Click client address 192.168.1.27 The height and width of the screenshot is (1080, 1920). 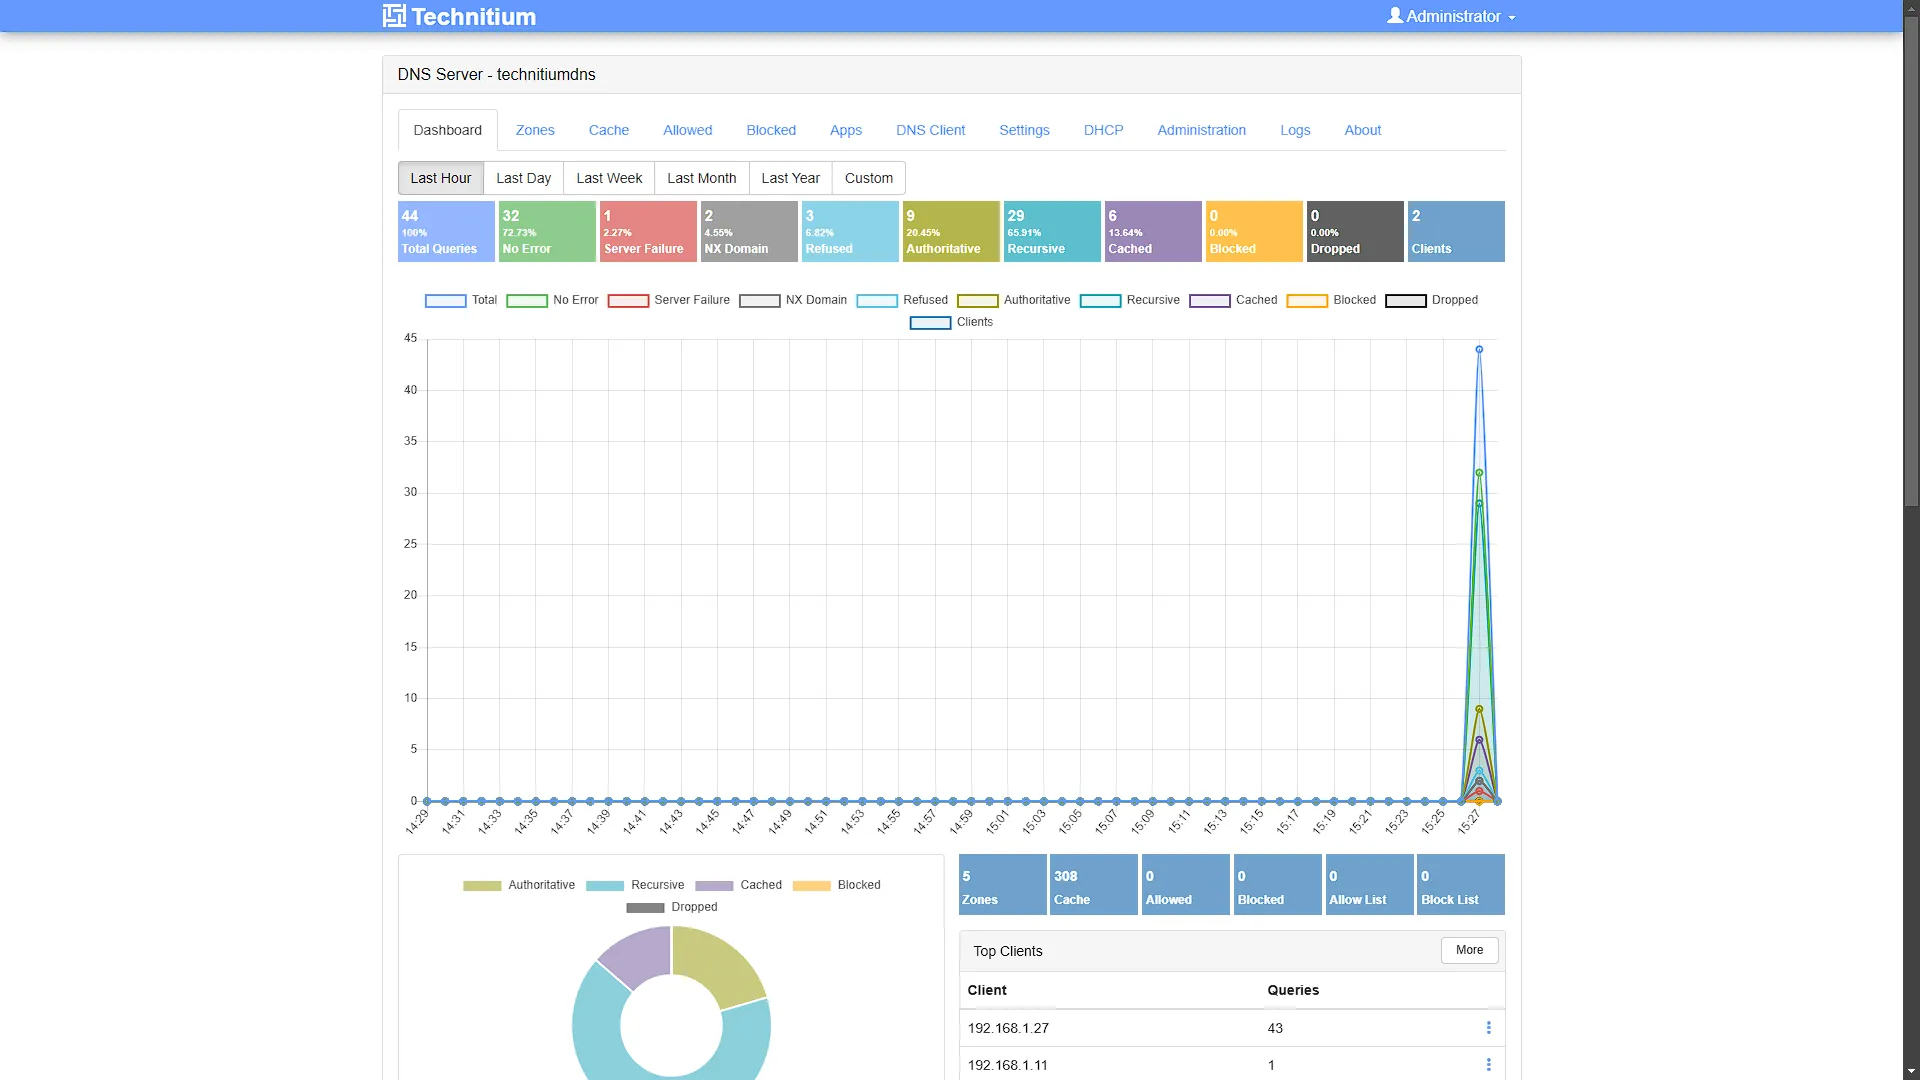click(1008, 1028)
